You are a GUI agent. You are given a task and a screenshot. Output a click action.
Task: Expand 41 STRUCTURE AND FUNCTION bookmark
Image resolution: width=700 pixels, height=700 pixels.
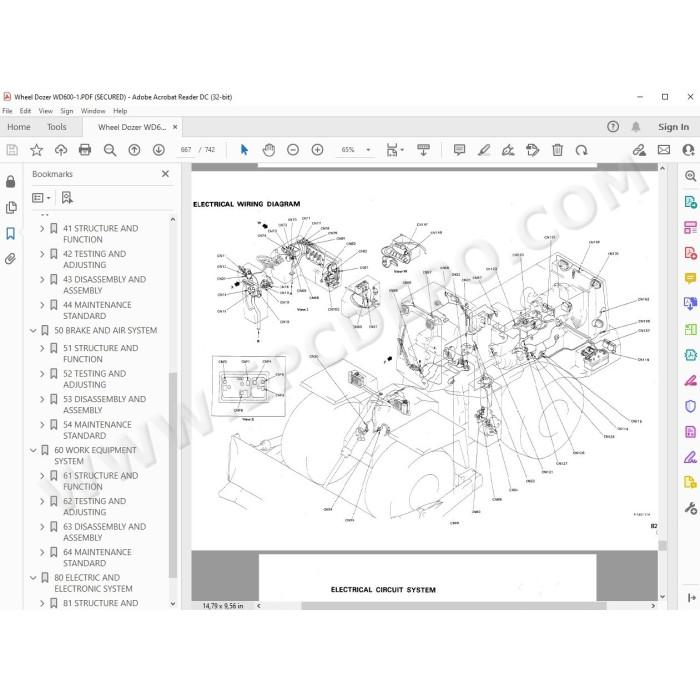click(42, 229)
